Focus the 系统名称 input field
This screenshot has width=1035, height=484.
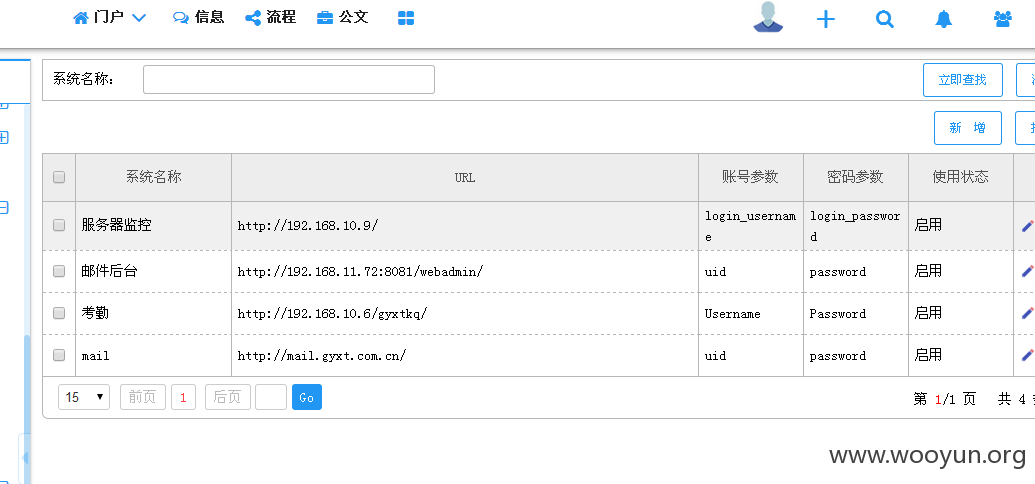pos(288,79)
